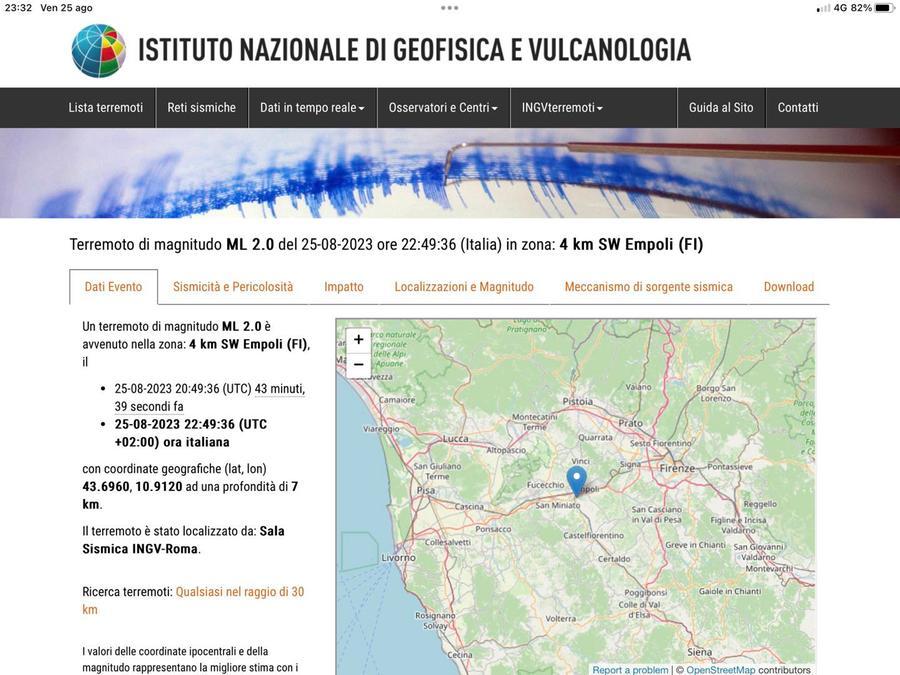This screenshot has height=675, width=900.
Task: Open the Contatti page
Action: (798, 107)
